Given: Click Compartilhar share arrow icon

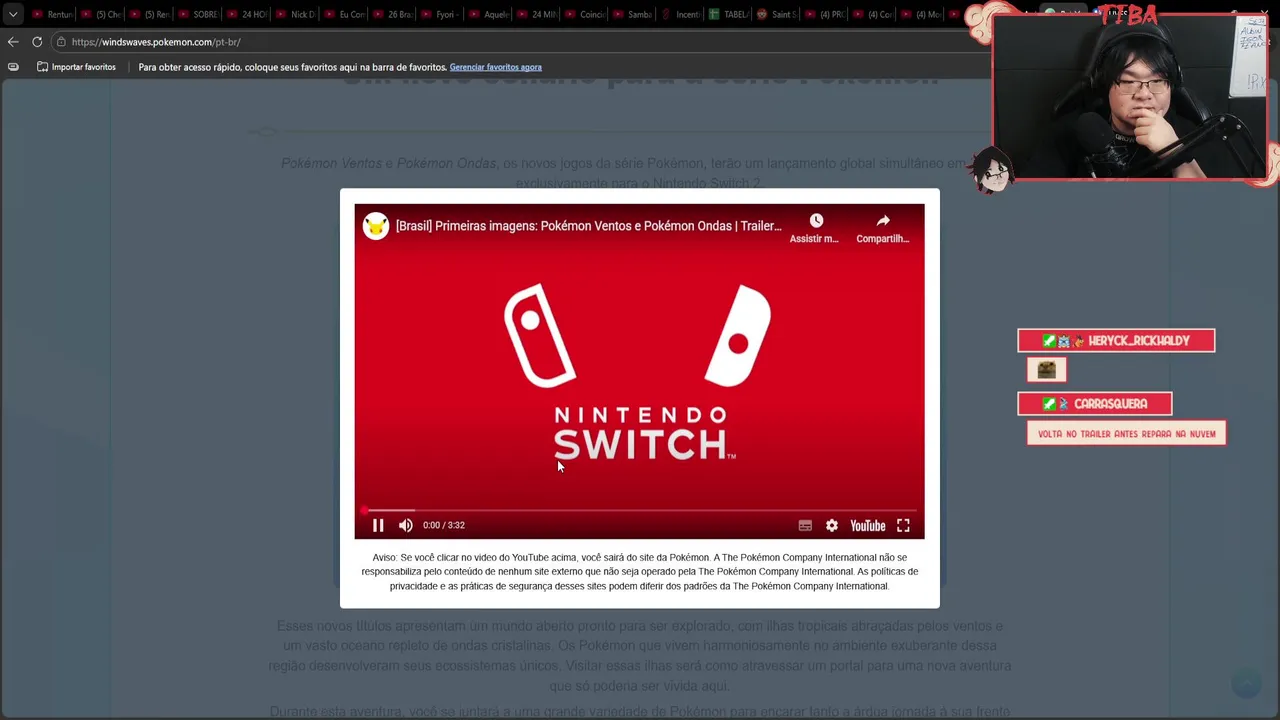Looking at the screenshot, I should coord(883,221).
